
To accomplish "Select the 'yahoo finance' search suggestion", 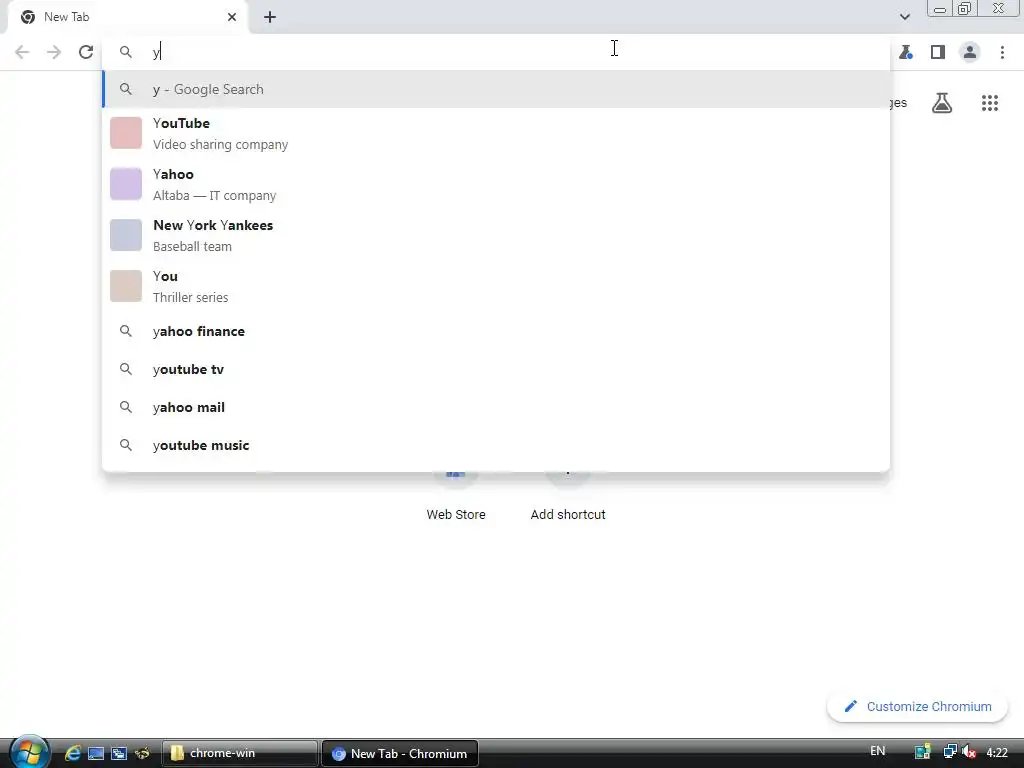I will [x=496, y=331].
